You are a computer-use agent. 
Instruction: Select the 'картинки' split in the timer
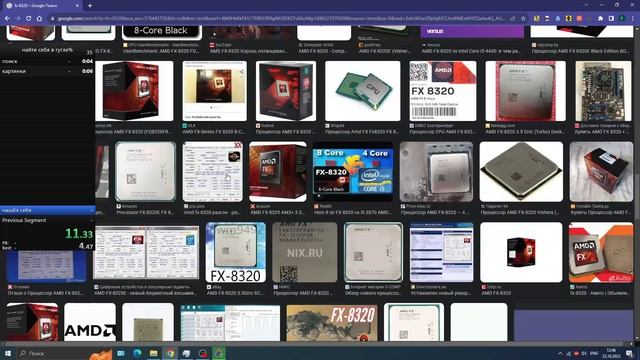coord(47,71)
